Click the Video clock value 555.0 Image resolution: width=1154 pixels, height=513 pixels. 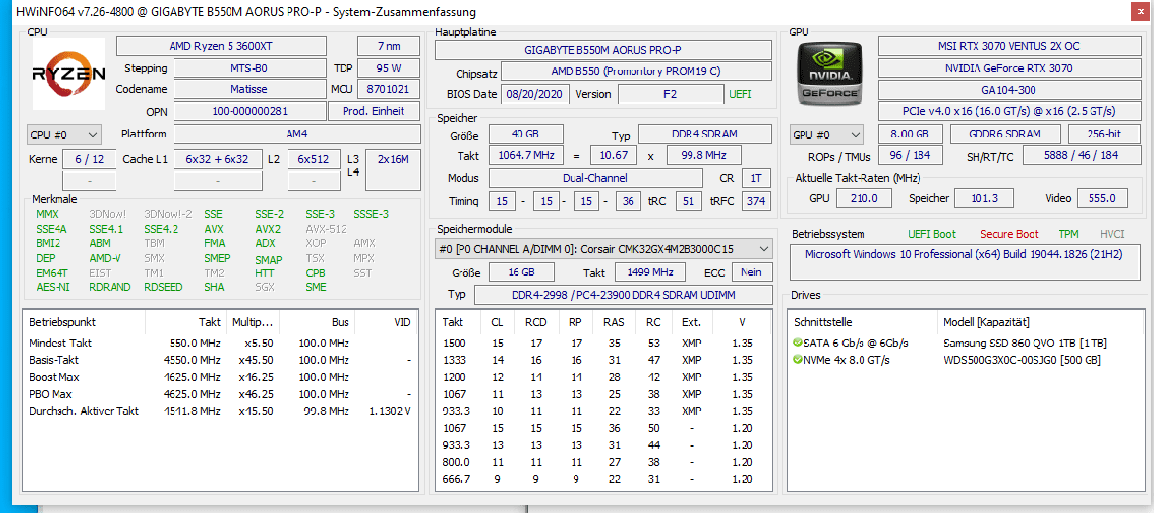(1102, 198)
